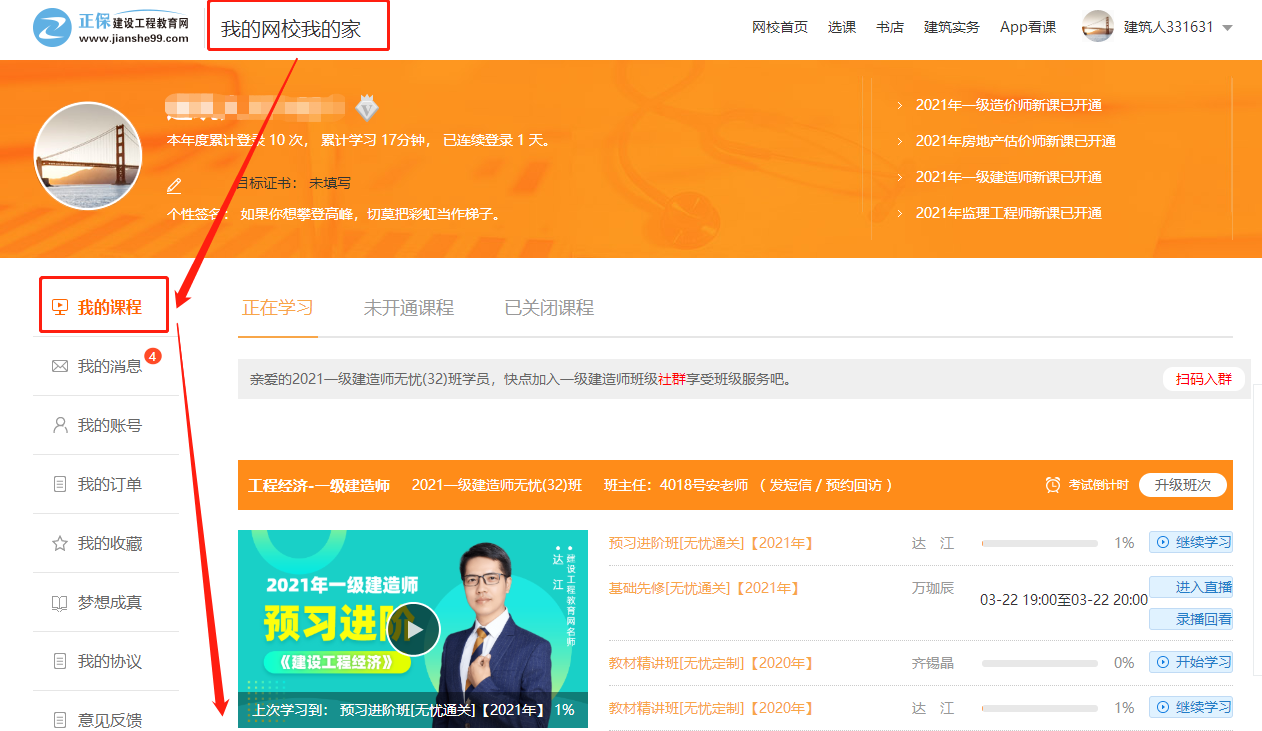Click the 我的账号 person icon
This screenshot has width=1262, height=731.
coord(62,425)
